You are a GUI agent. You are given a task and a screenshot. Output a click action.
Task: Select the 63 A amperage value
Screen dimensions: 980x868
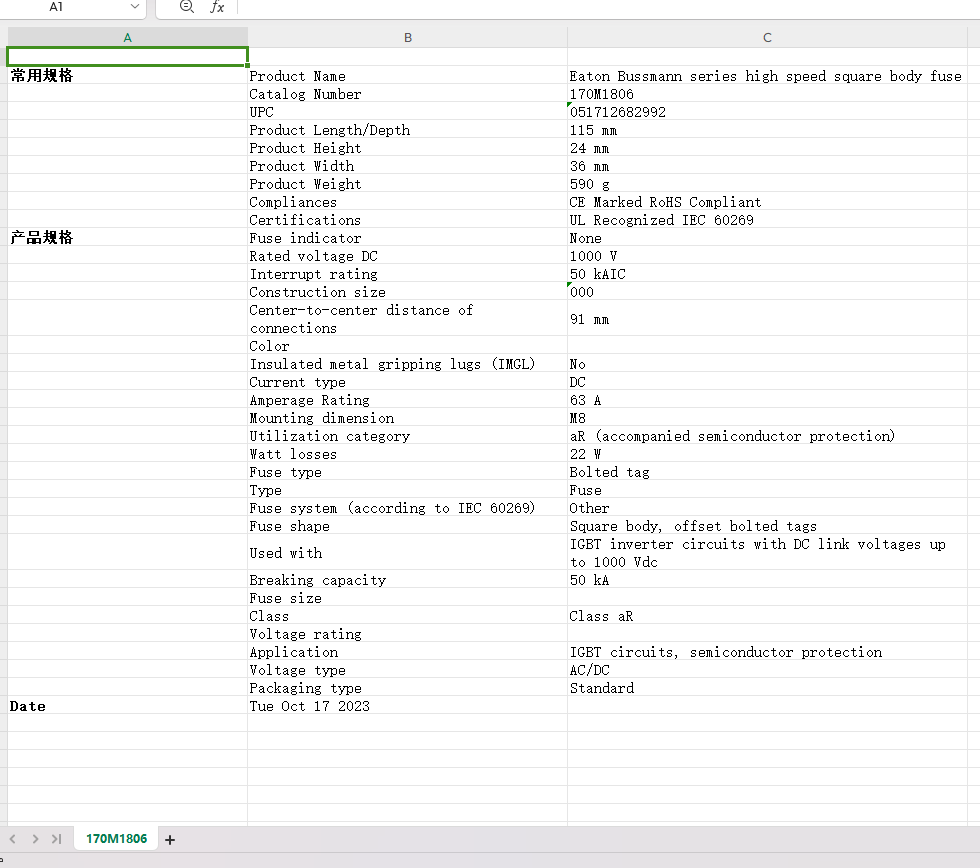pos(768,400)
